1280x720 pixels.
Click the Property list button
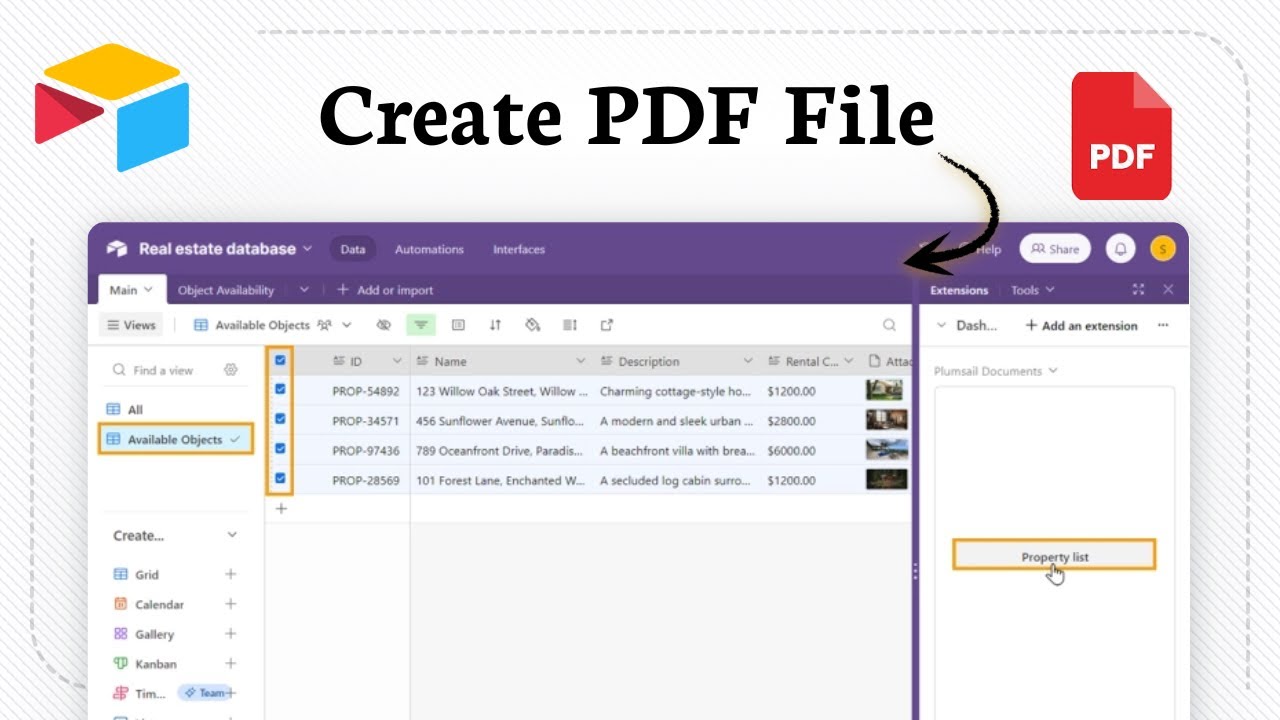[x=1054, y=556]
